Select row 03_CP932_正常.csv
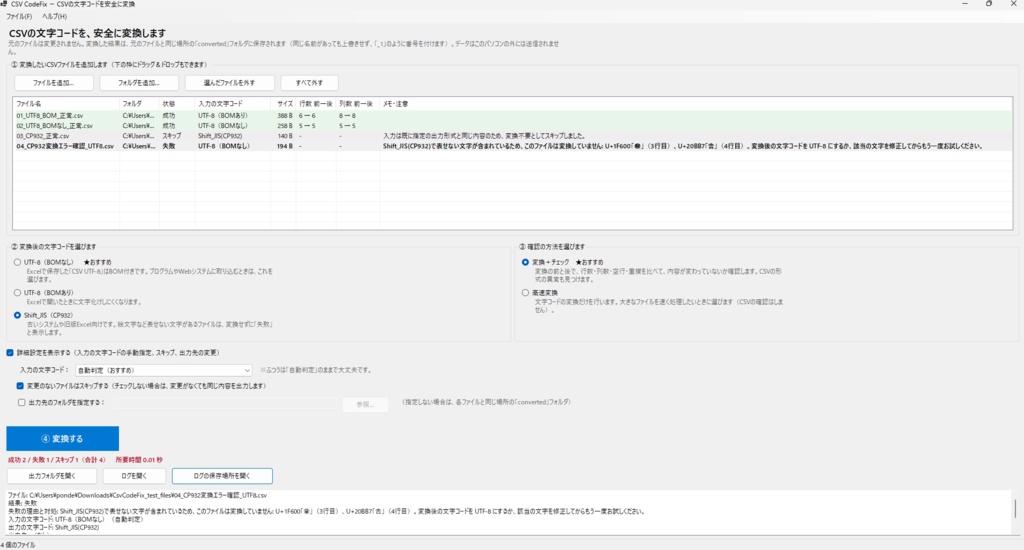 click(x=513, y=136)
